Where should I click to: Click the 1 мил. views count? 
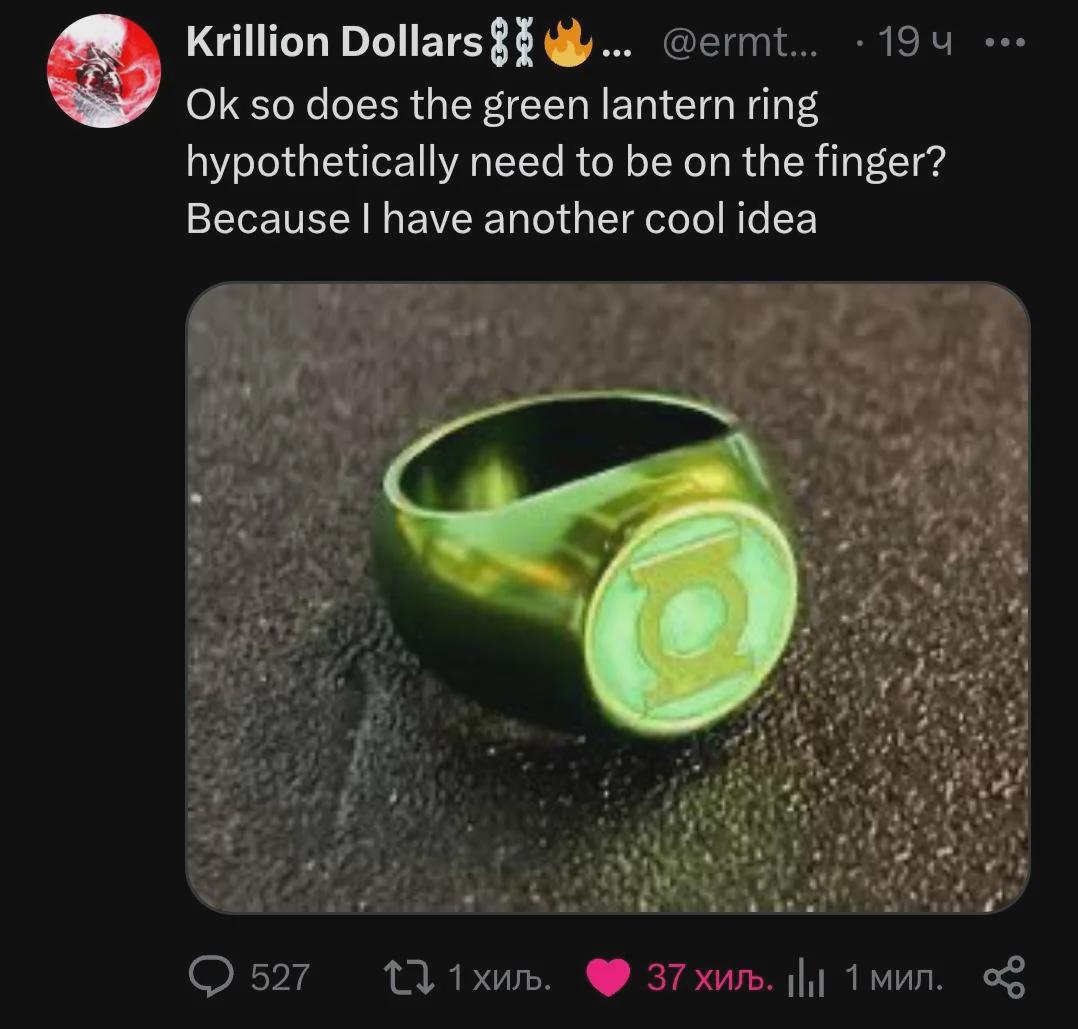click(x=894, y=977)
